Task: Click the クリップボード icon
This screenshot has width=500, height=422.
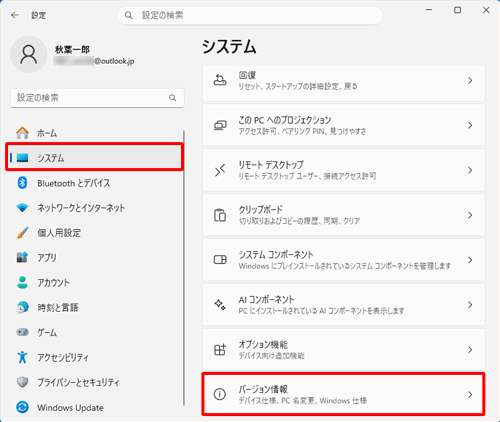Action: 220,215
